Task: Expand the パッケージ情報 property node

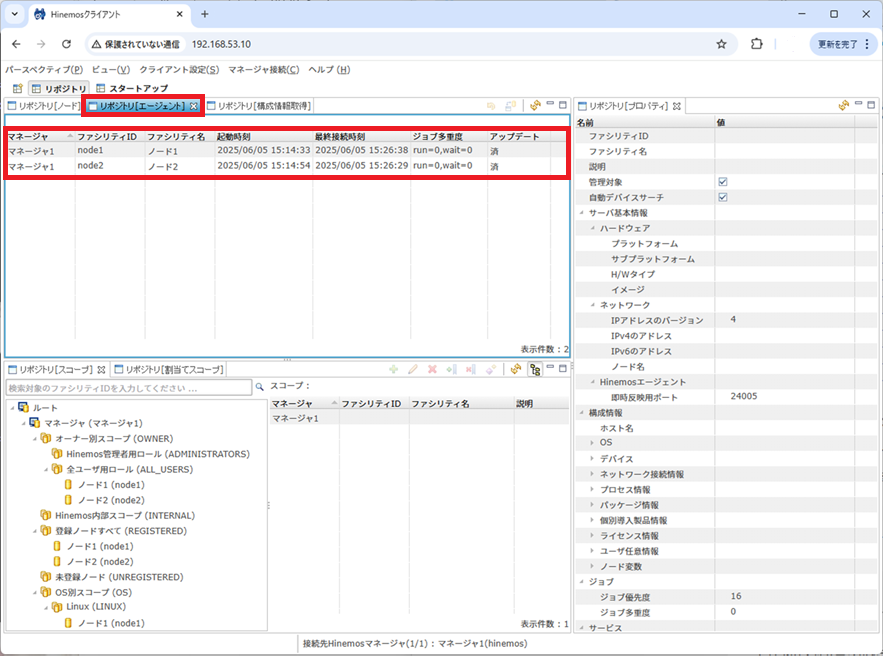Action: click(x=592, y=505)
